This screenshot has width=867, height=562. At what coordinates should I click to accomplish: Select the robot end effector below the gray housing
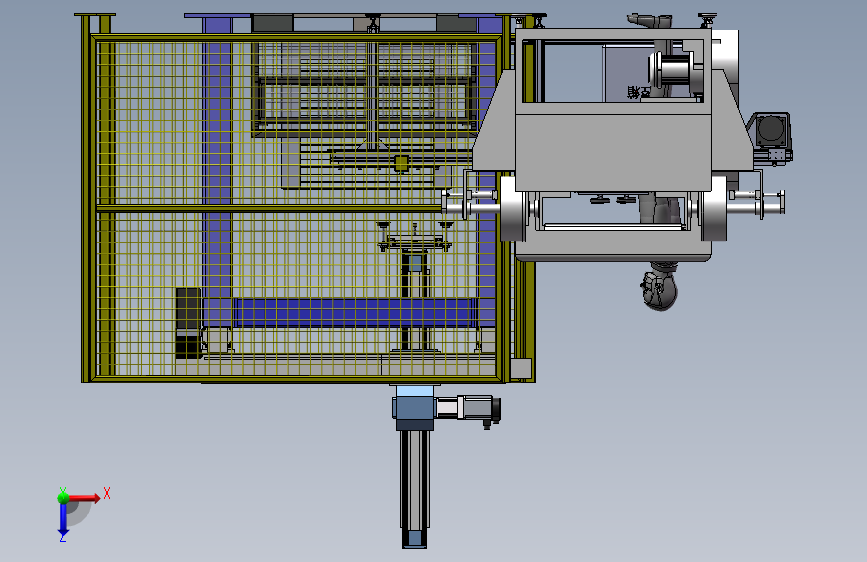pyautogui.click(x=660, y=287)
